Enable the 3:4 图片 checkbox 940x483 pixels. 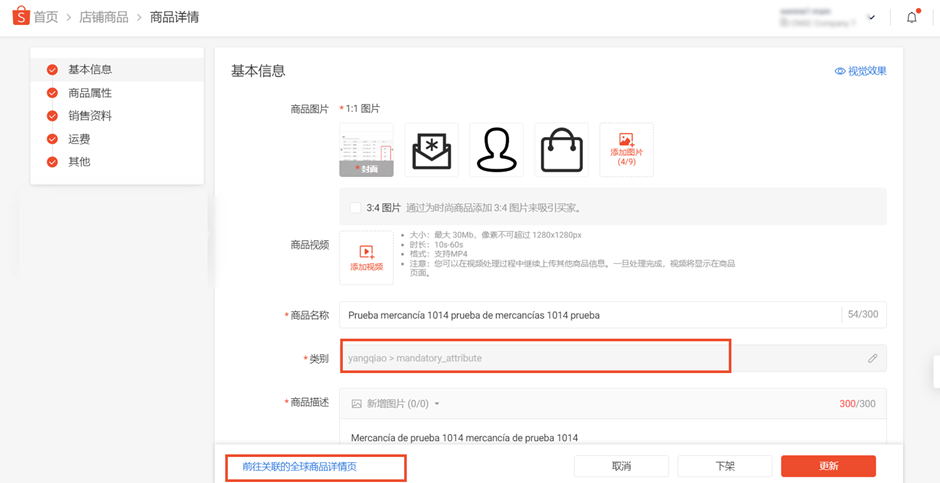pos(355,208)
